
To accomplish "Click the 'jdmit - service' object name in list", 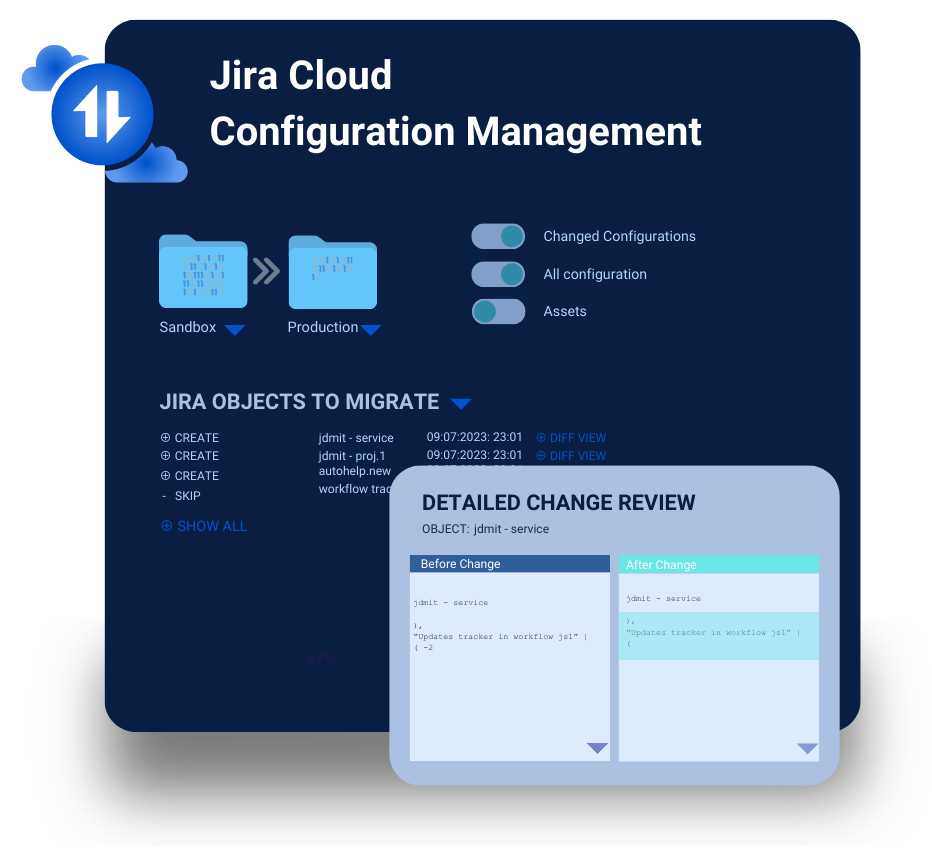I will pyautogui.click(x=356, y=438).
